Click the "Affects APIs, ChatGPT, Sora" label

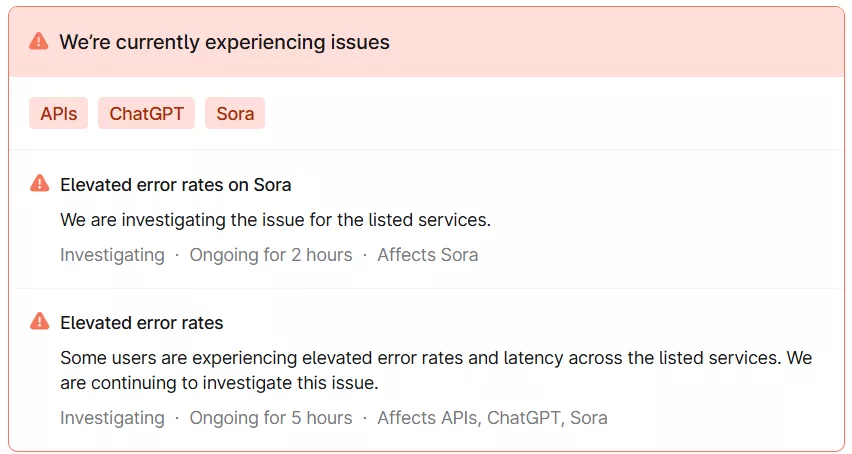492,418
